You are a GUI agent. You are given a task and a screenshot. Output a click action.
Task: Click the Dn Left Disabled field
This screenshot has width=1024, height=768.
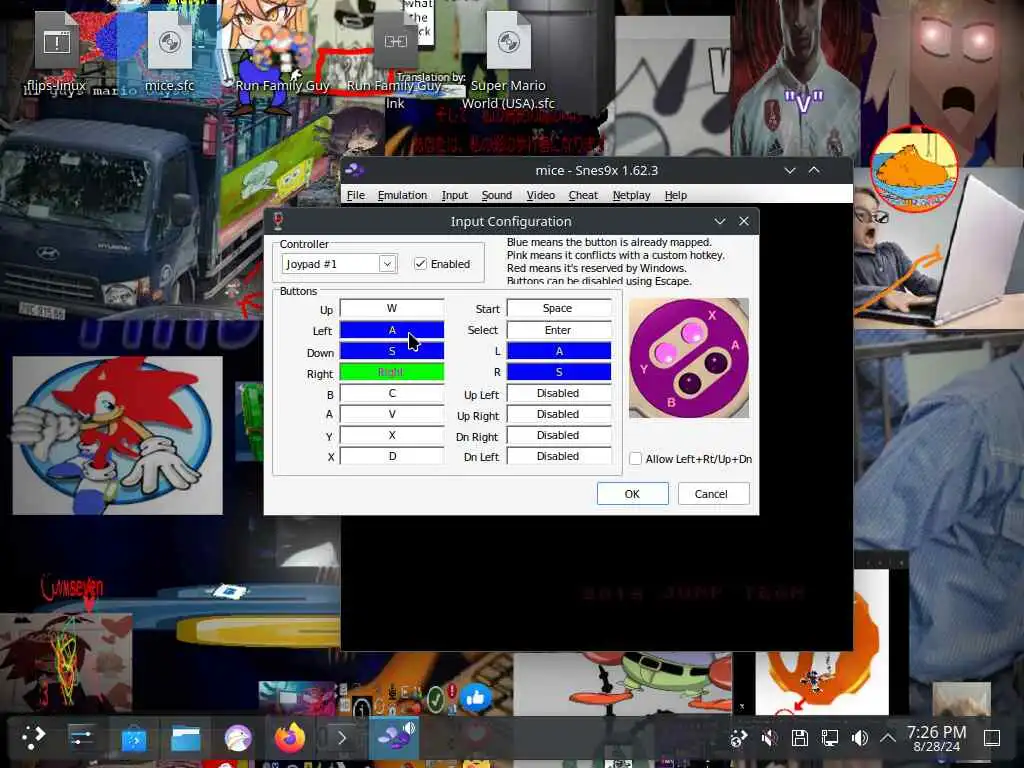(x=559, y=456)
